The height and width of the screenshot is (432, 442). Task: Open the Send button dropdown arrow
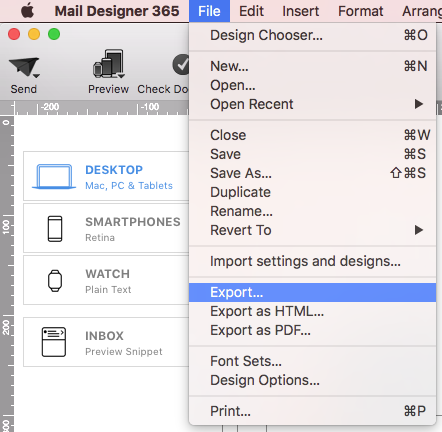(x=36, y=76)
